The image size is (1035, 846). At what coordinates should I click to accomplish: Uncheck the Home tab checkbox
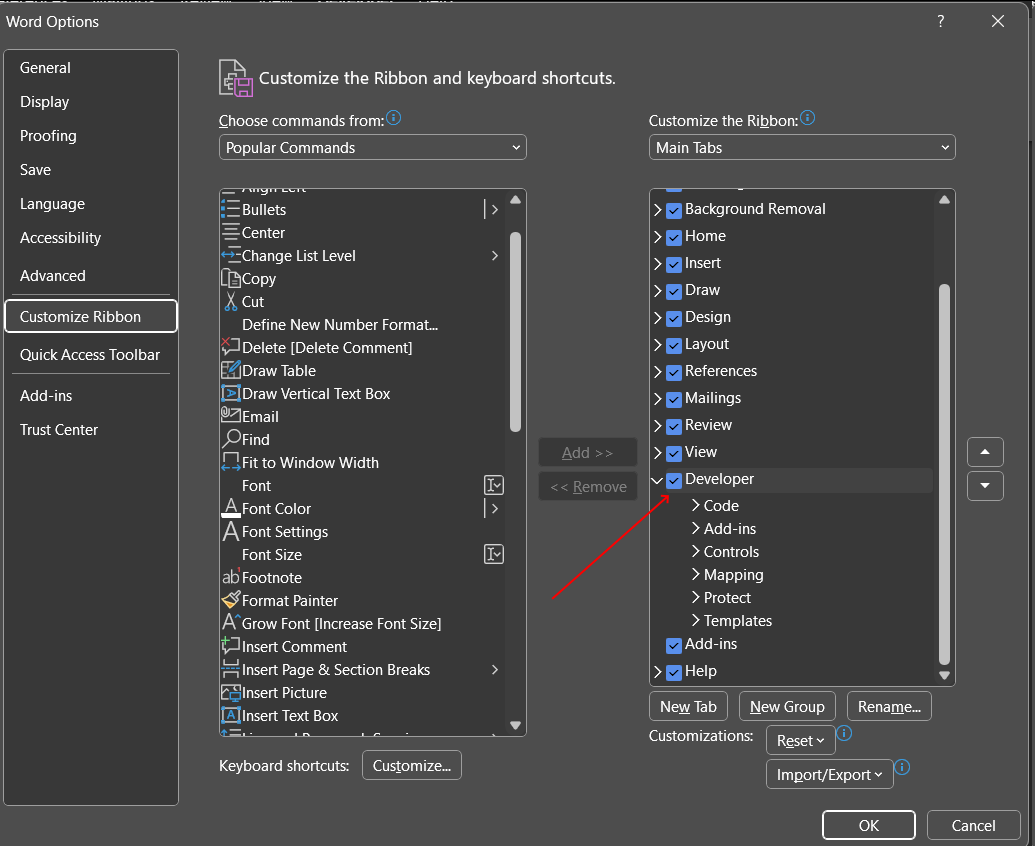[673, 238]
